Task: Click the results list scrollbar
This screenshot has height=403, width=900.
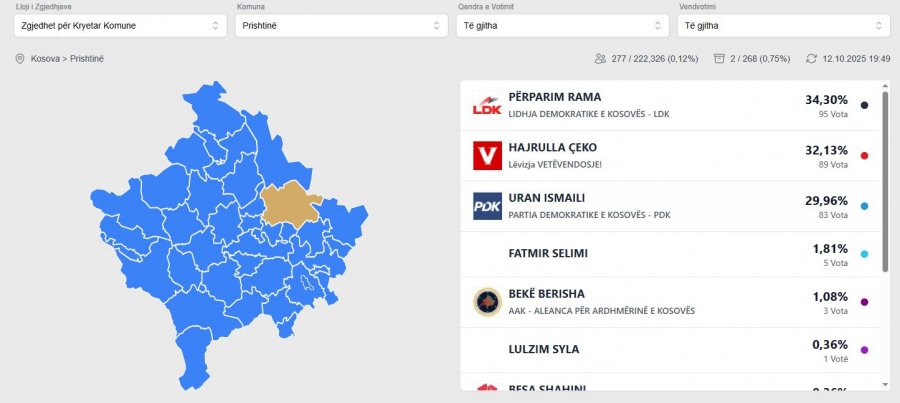Action: pos(885,180)
